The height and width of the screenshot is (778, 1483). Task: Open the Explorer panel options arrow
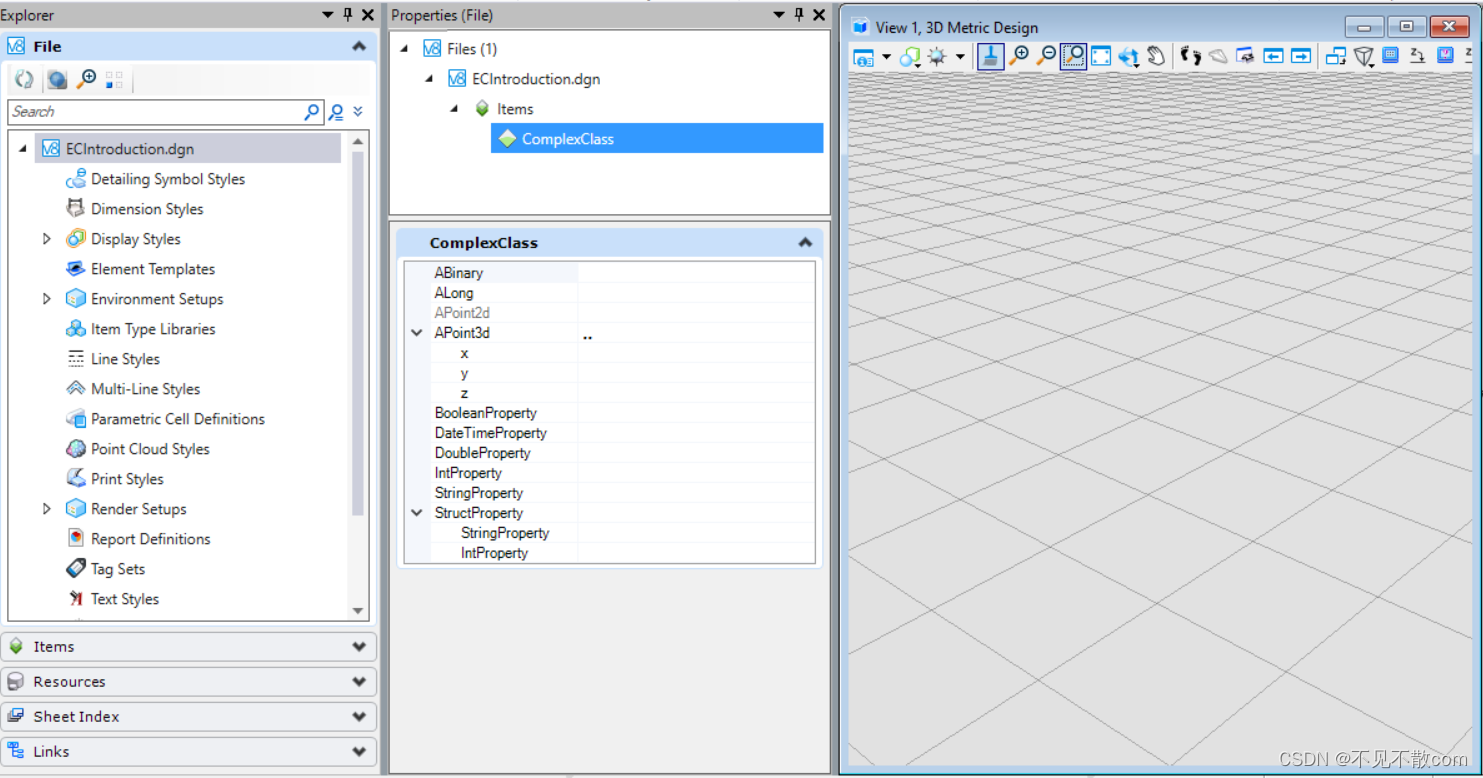(x=328, y=15)
